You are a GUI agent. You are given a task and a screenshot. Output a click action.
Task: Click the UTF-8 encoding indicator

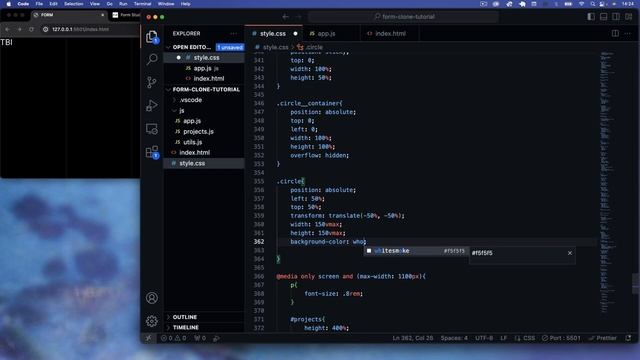click(x=484, y=338)
